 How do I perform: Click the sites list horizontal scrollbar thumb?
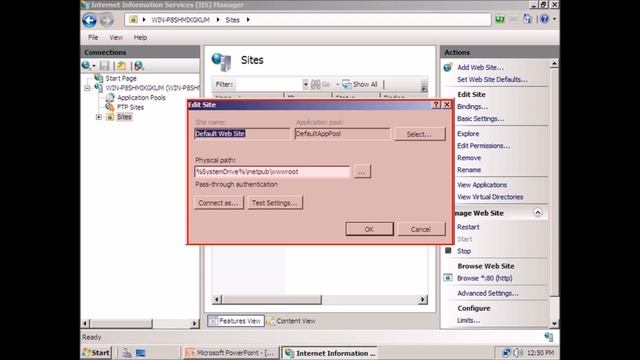point(271,300)
